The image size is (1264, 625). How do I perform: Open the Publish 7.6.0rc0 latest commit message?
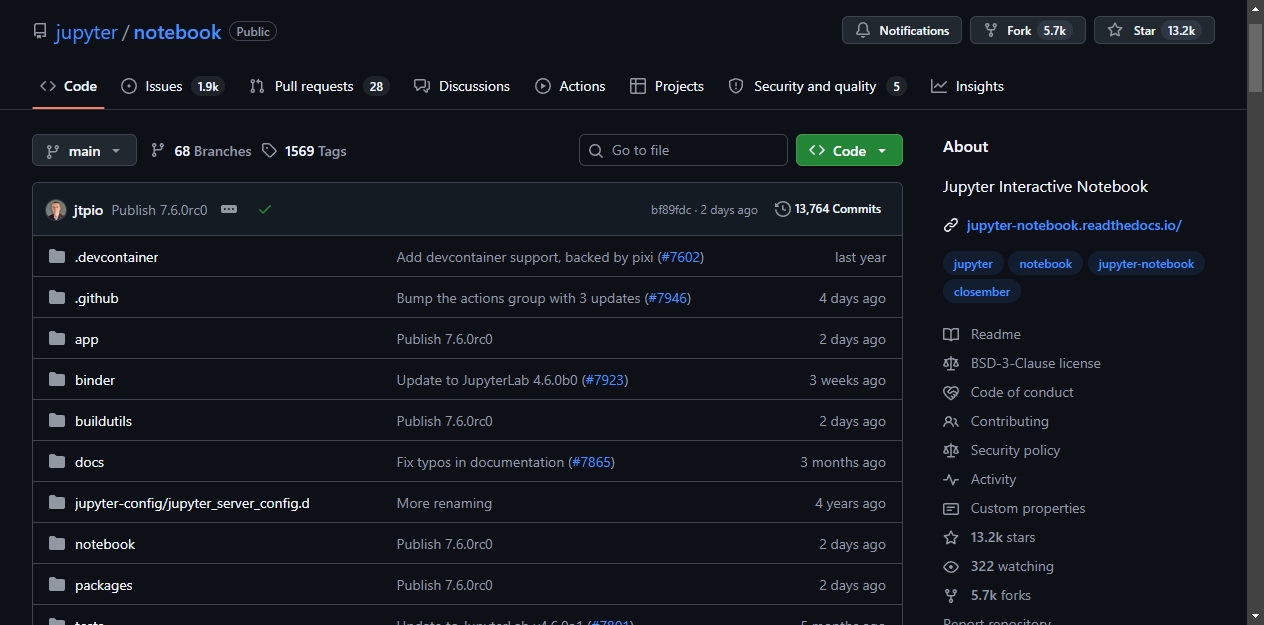[x=159, y=210]
